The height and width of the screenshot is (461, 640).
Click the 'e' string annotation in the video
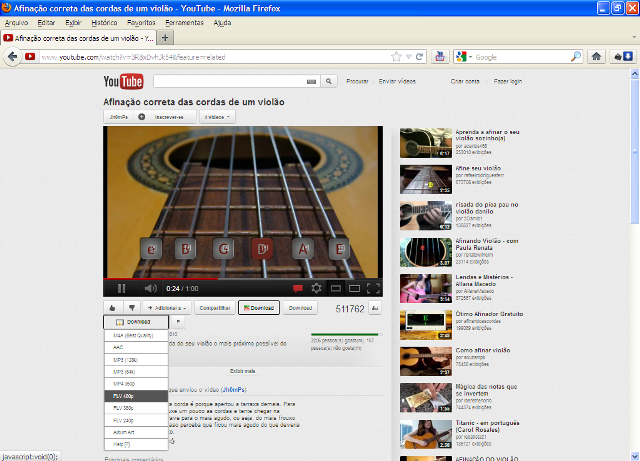(151, 249)
